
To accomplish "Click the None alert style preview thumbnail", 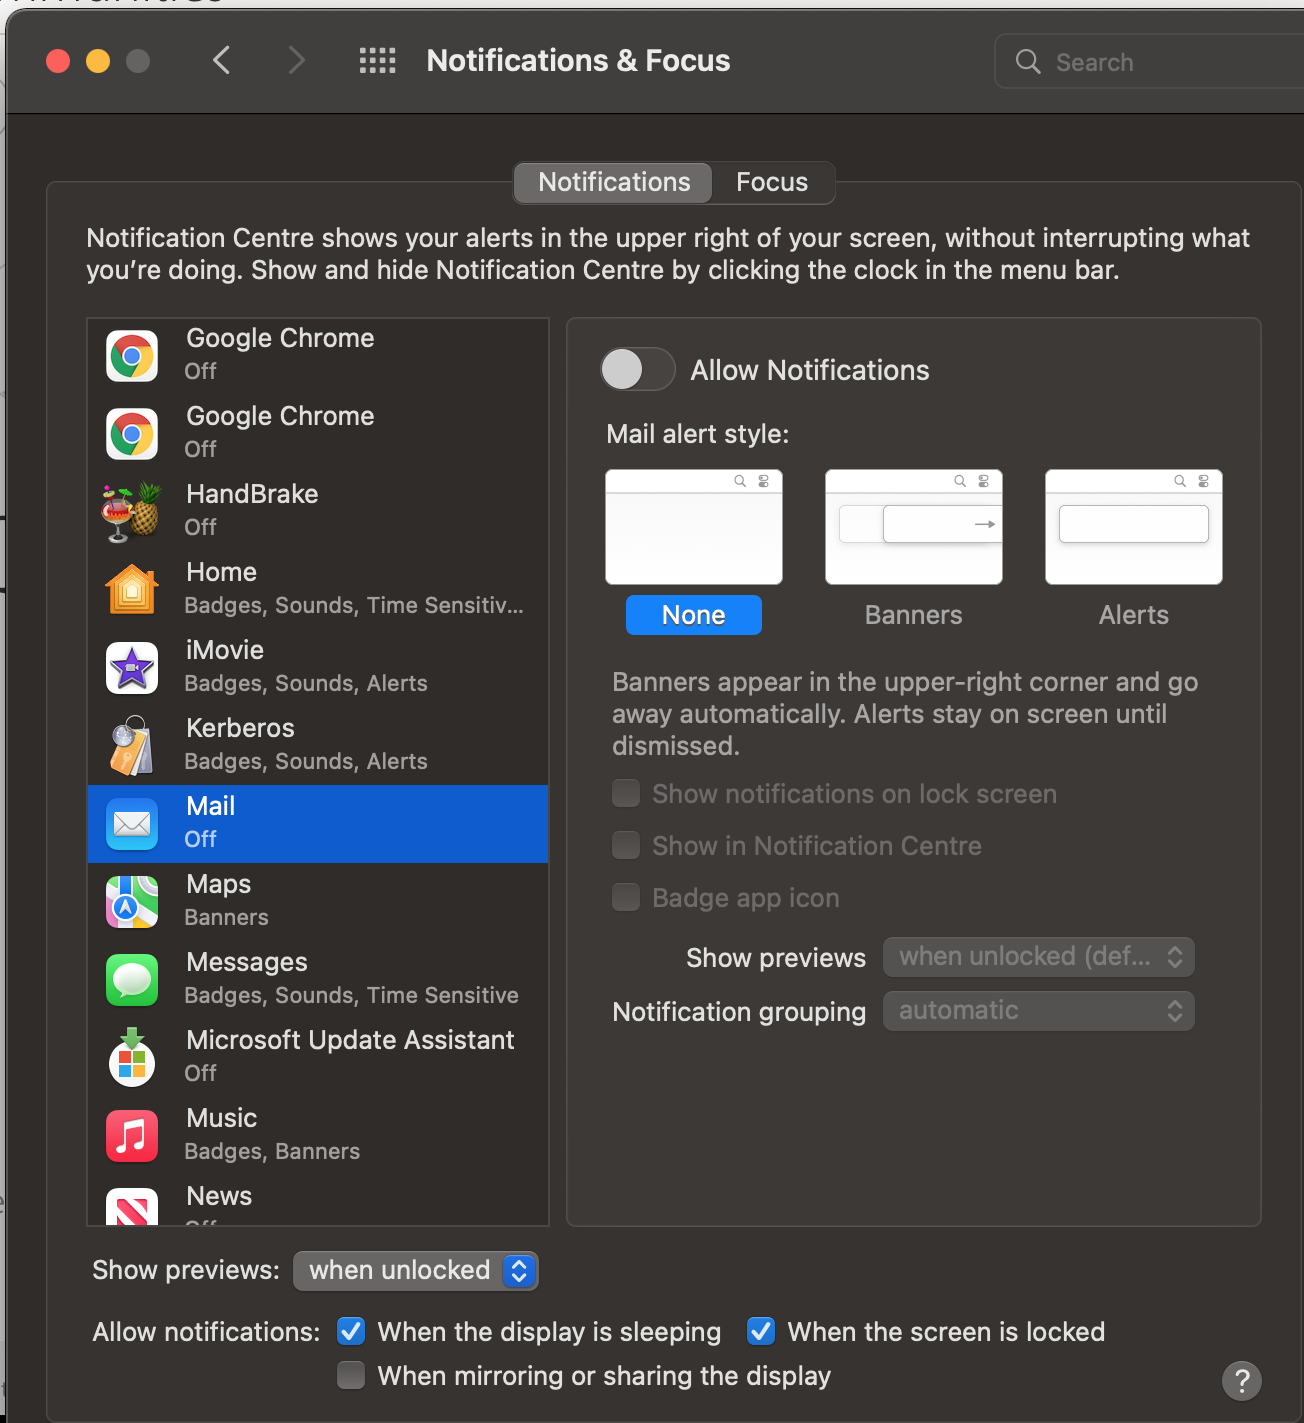I will (694, 527).
